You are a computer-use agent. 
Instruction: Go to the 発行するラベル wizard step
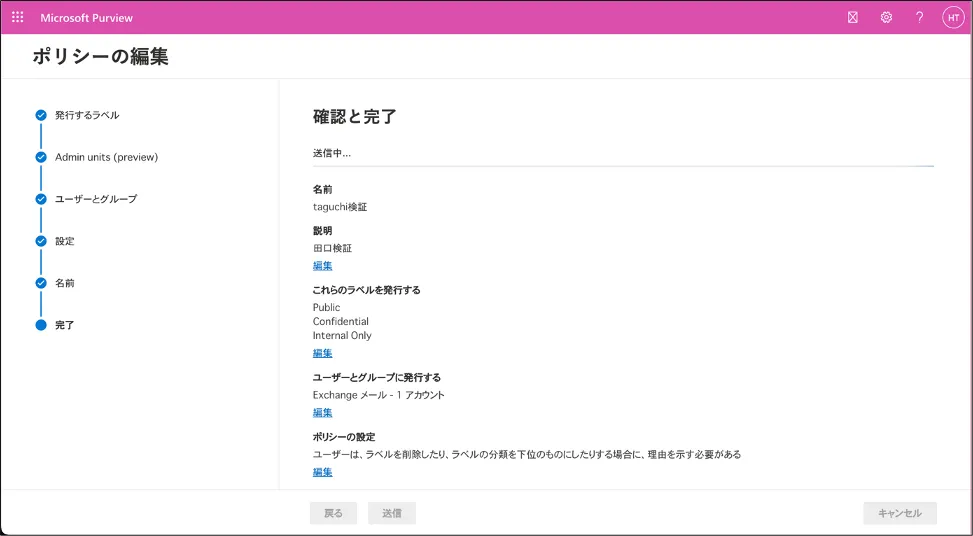(87, 115)
